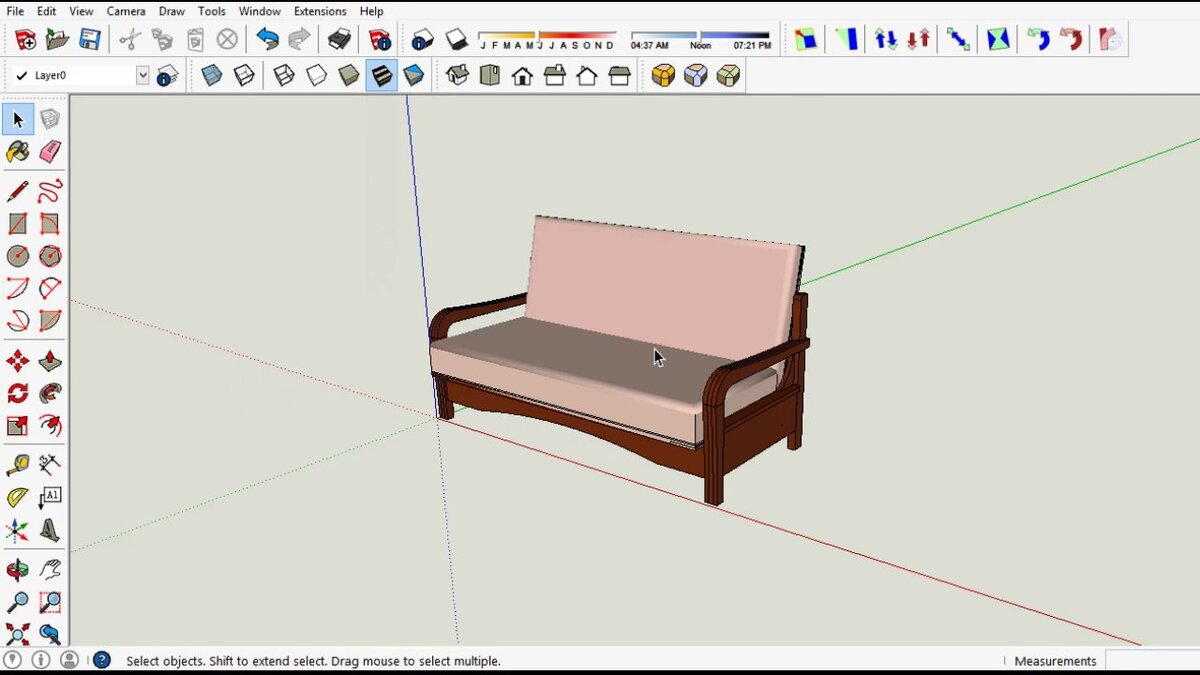This screenshot has height=675, width=1200.
Task: Click the Open file folder icon
Action: (x=57, y=40)
